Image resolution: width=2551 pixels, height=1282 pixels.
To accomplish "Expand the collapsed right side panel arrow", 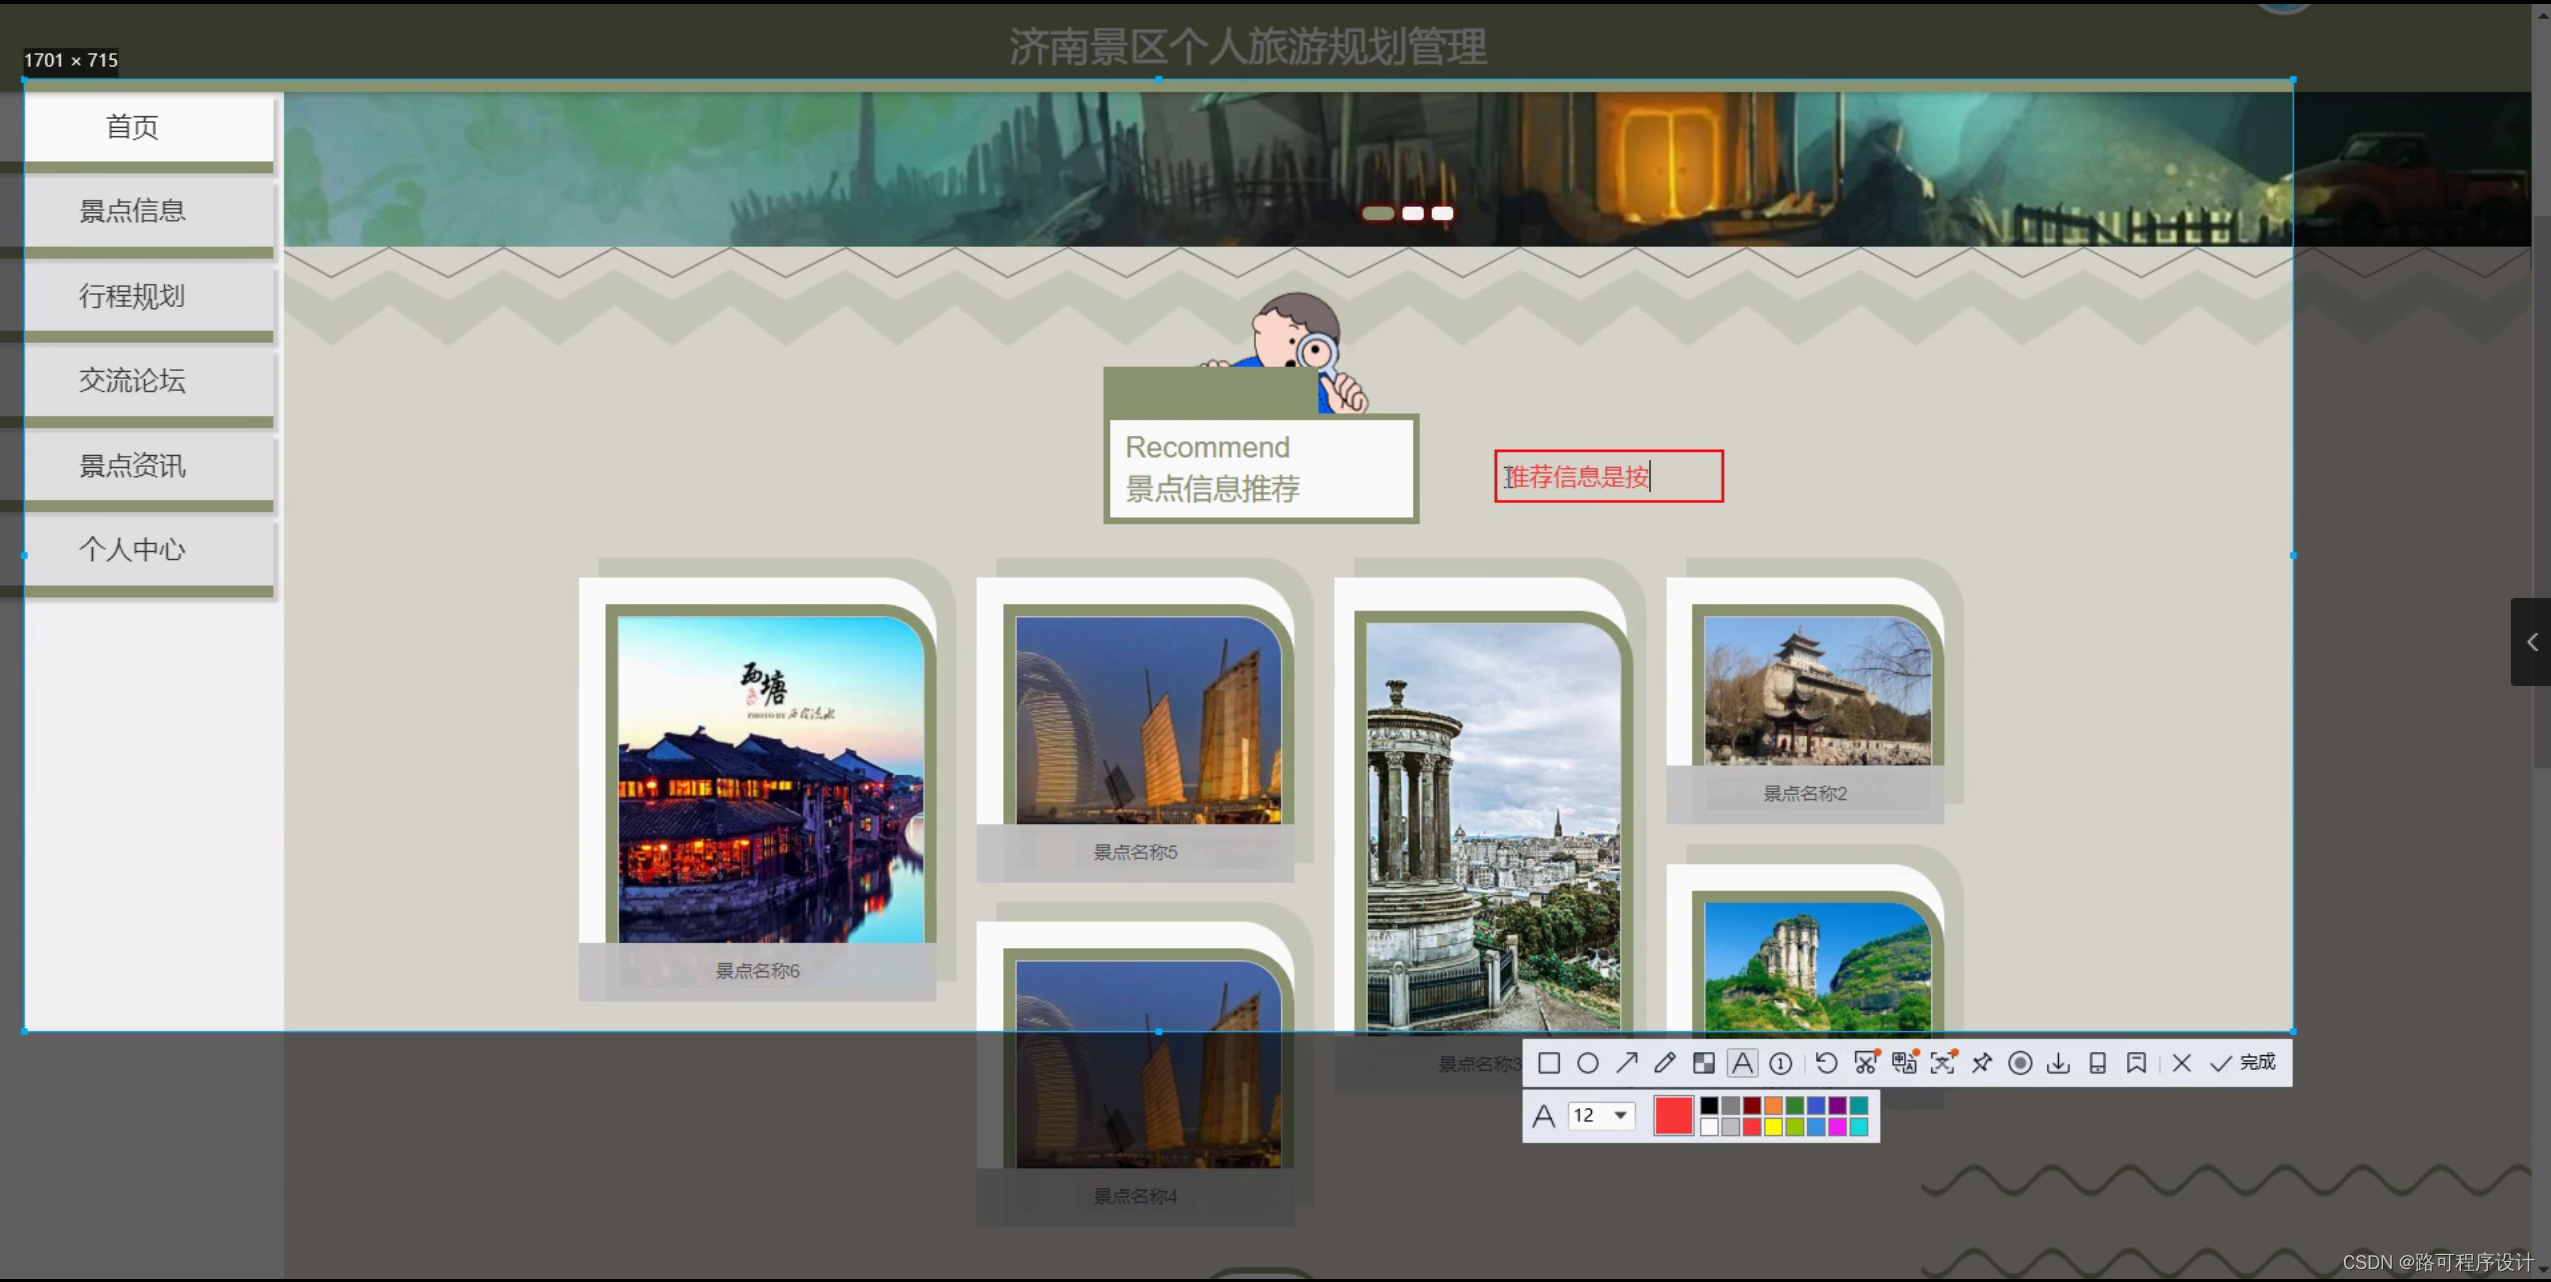I will tap(2532, 642).
